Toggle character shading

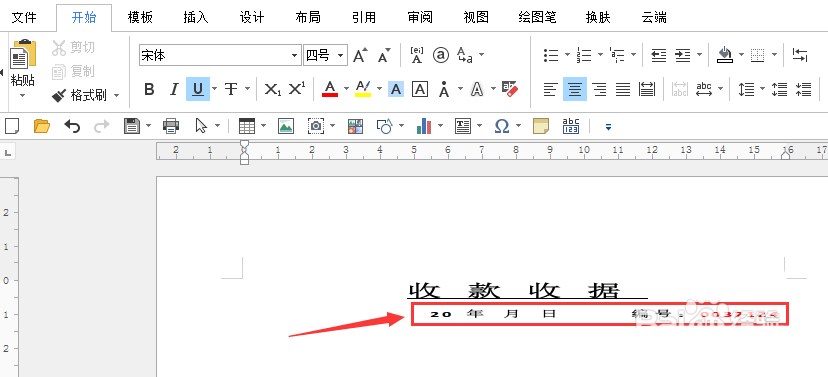396,89
